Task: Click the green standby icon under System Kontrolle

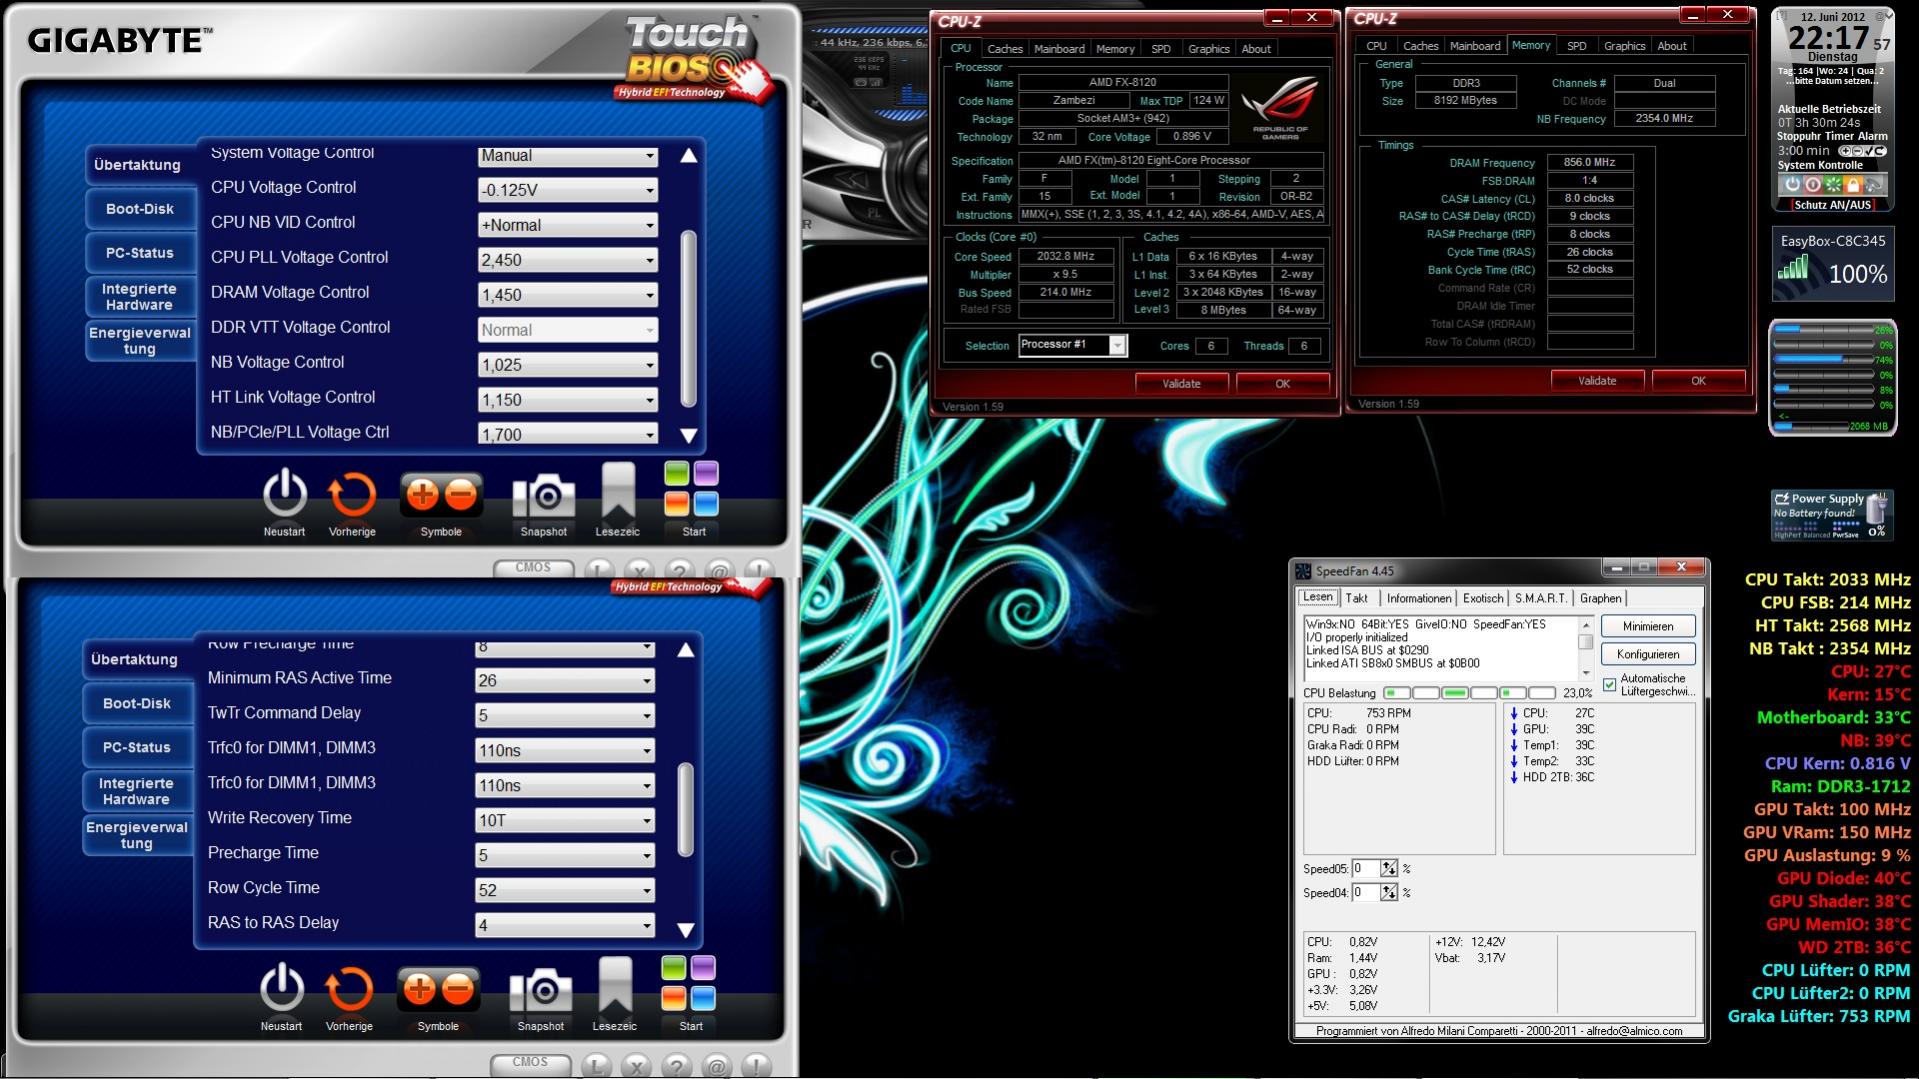Action: 1833,185
